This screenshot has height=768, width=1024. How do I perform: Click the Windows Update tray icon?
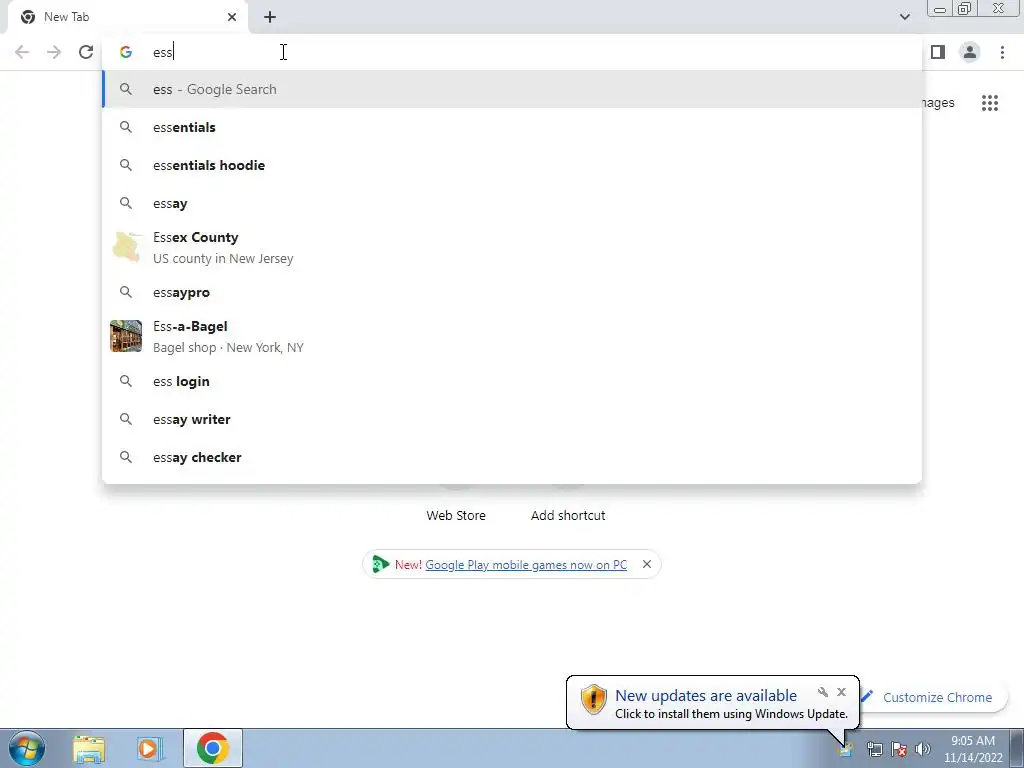pos(846,749)
